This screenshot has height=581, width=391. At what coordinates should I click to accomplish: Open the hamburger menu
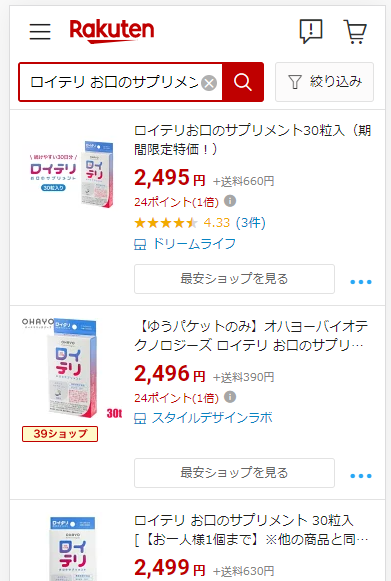[40, 31]
